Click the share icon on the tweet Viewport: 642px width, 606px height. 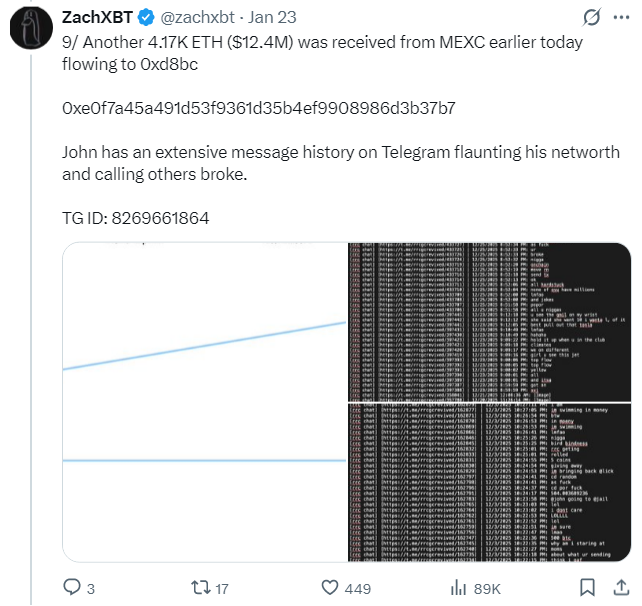tap(619, 587)
